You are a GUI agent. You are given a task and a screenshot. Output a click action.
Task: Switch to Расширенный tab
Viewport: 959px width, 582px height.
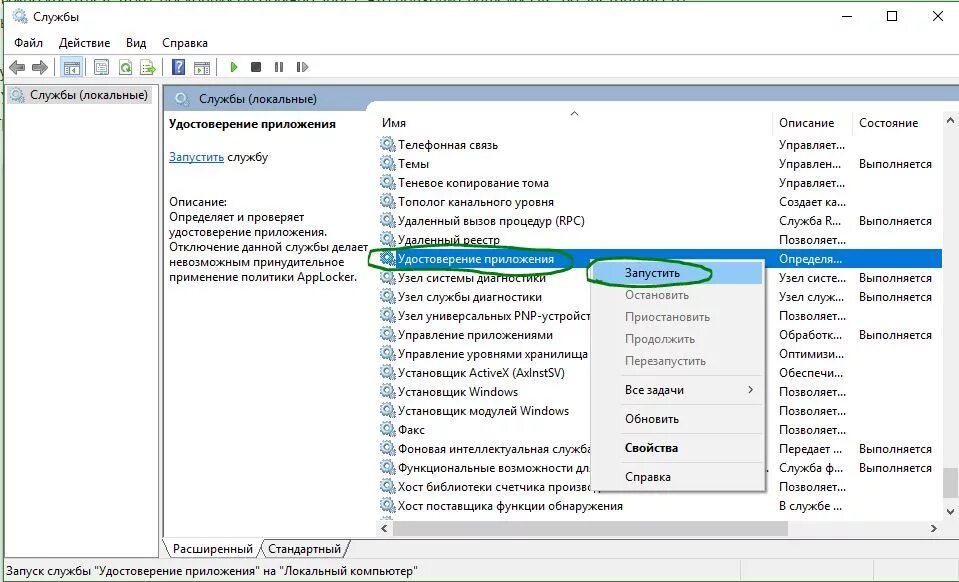click(212, 548)
